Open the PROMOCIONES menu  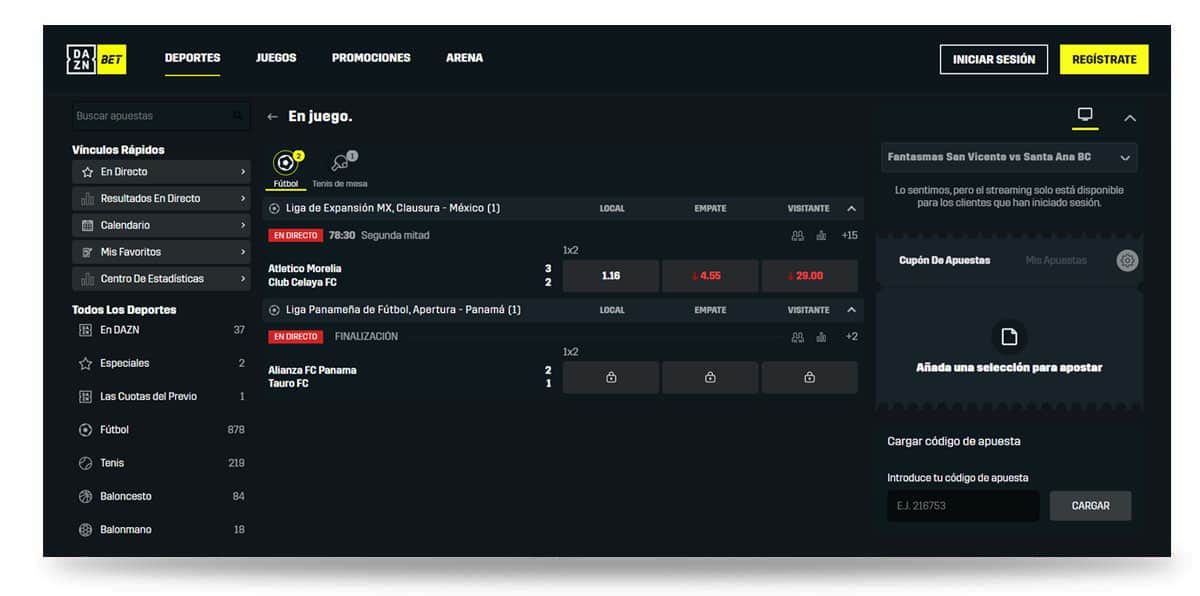[371, 58]
